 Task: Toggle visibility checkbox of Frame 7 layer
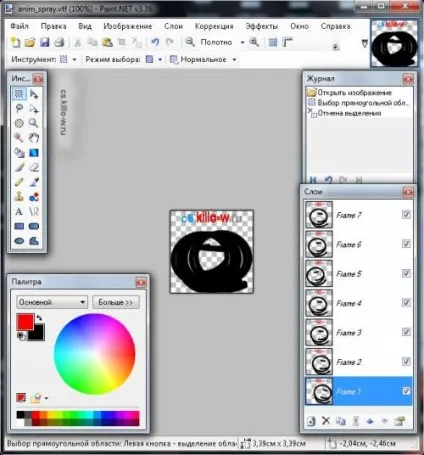click(406, 214)
